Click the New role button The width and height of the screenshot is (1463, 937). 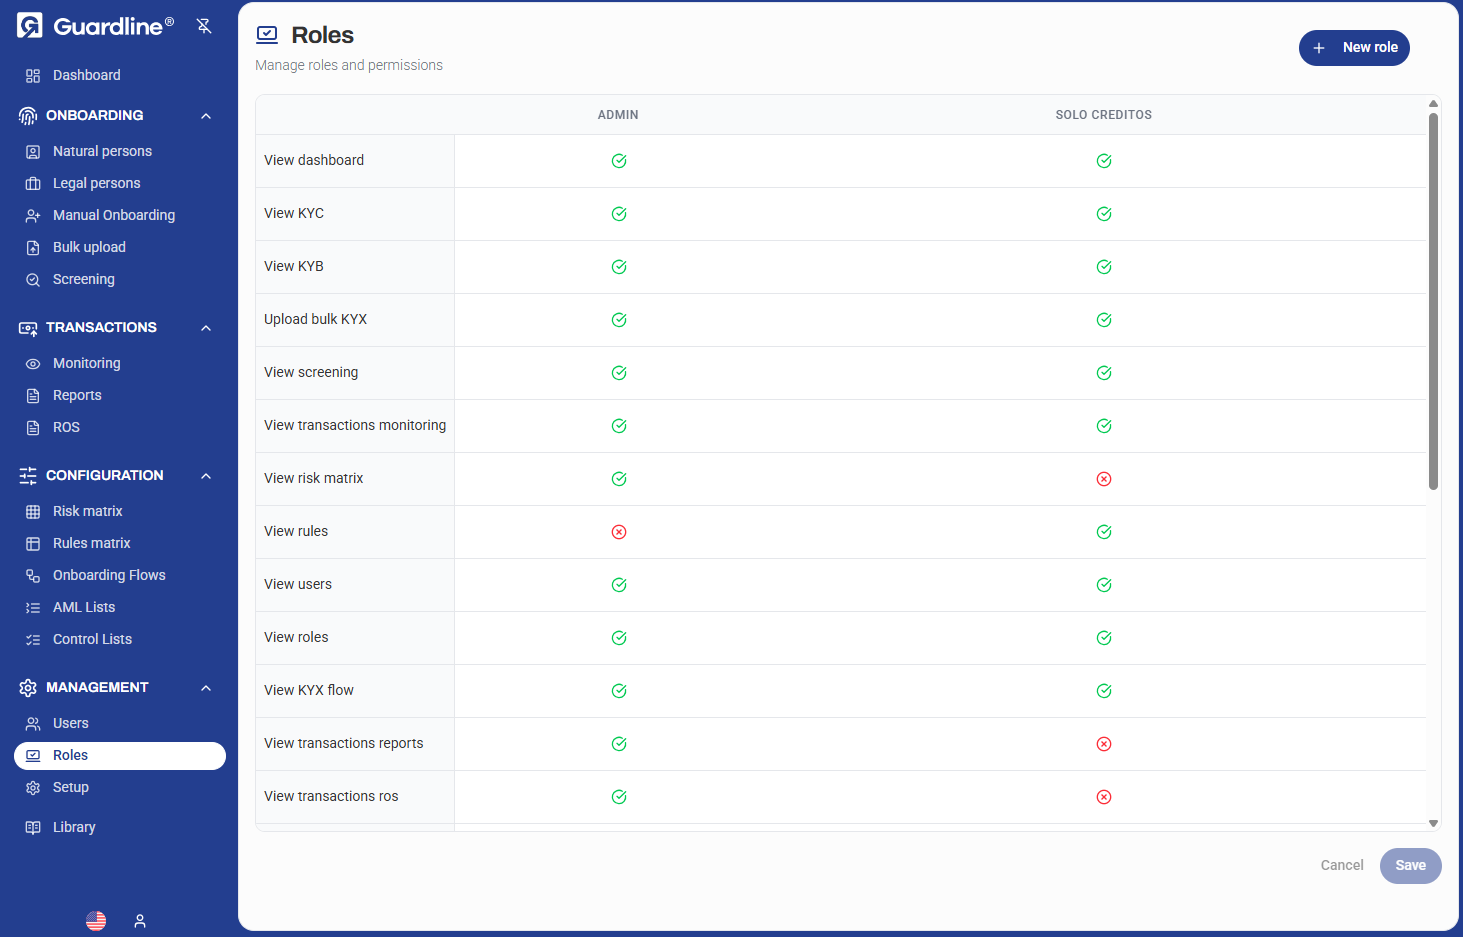click(x=1354, y=48)
